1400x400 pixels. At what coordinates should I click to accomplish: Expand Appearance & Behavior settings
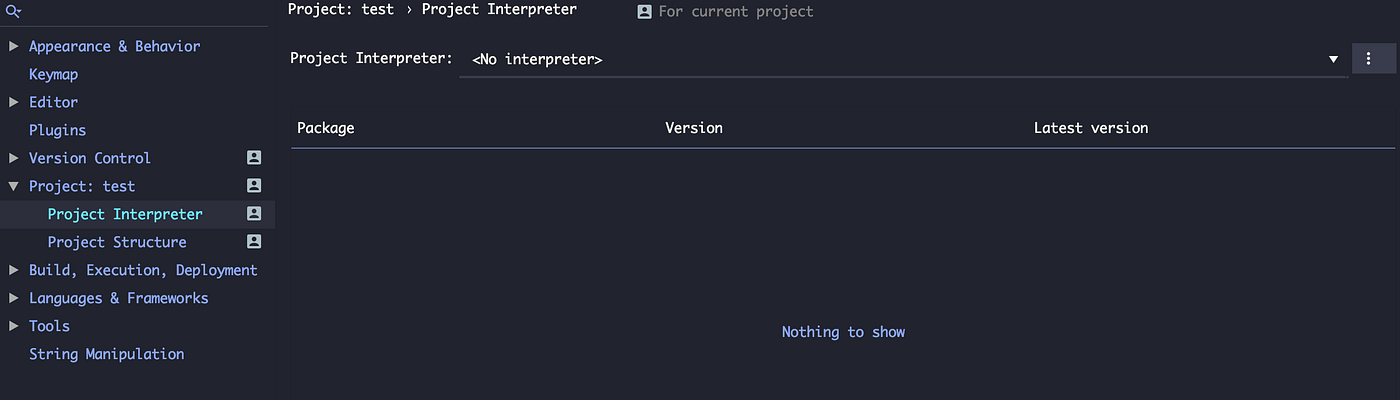[x=14, y=46]
